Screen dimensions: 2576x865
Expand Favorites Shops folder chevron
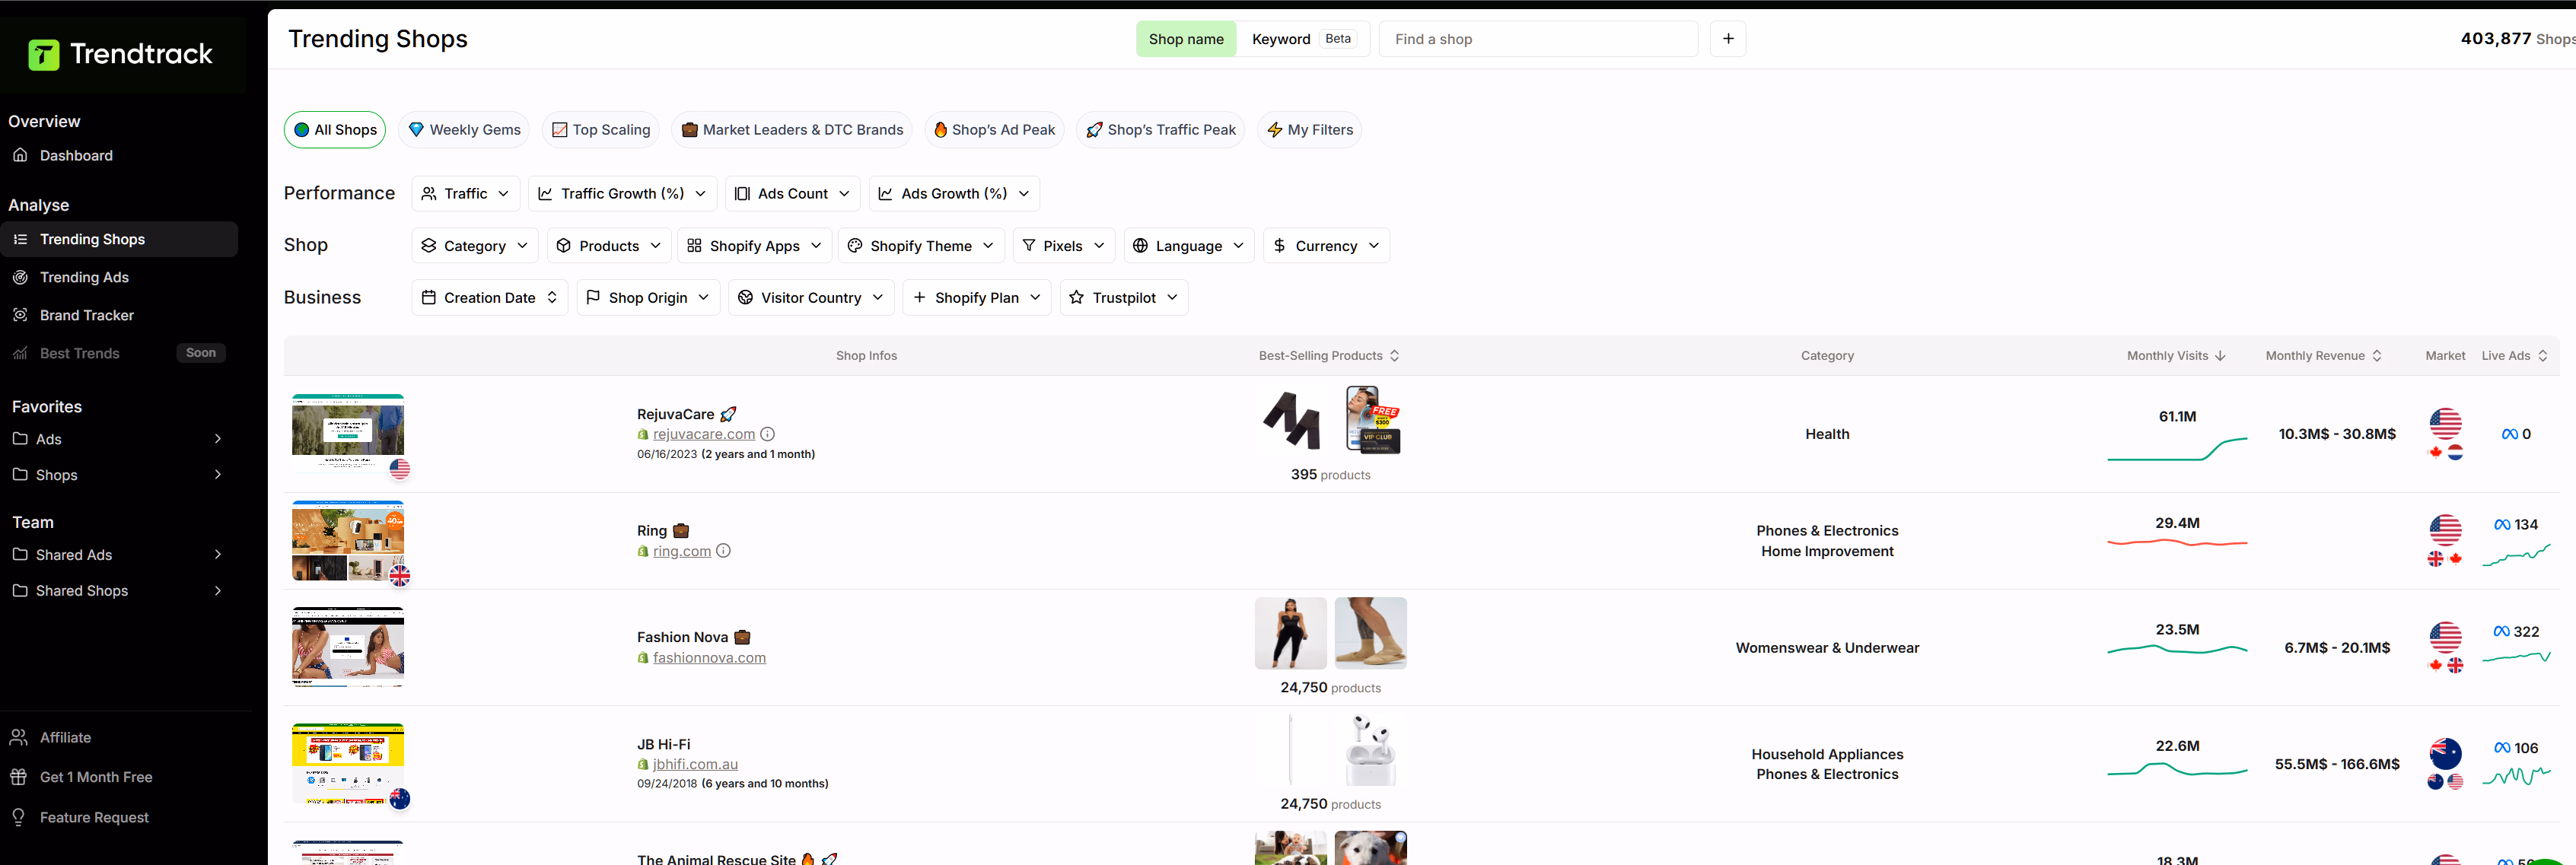pos(218,474)
